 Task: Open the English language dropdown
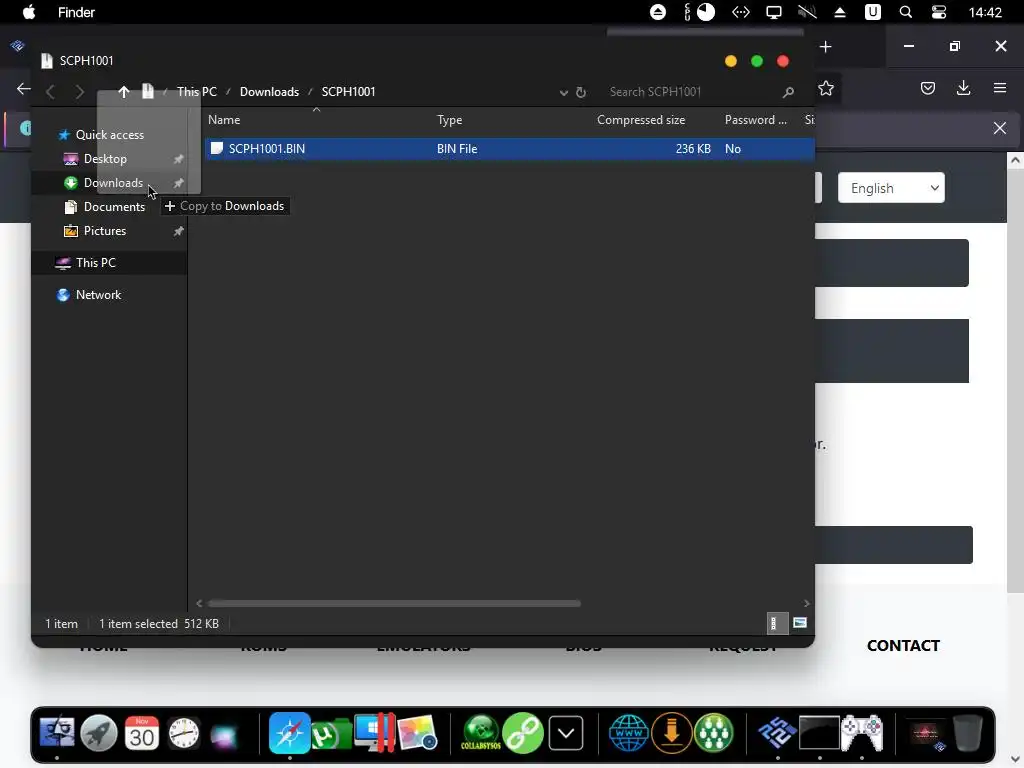[x=891, y=187]
